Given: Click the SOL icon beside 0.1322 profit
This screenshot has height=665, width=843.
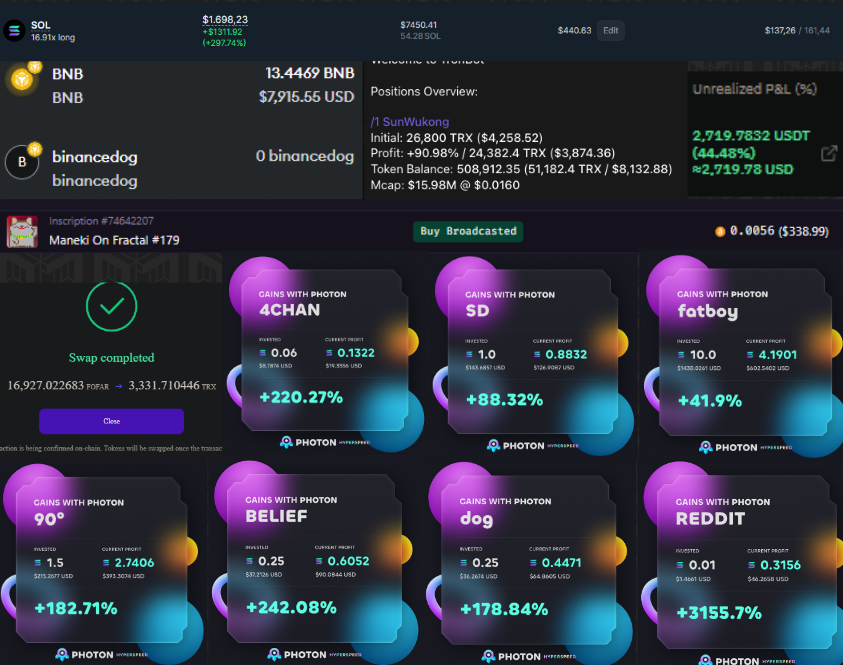Looking at the screenshot, I should [329, 353].
